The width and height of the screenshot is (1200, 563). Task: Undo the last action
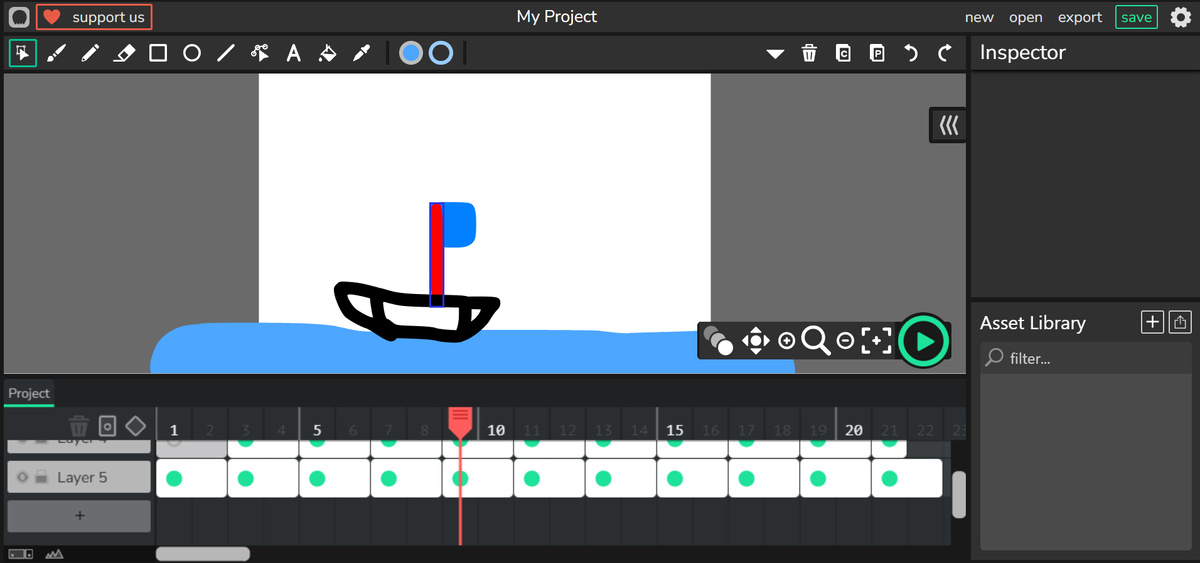click(911, 53)
